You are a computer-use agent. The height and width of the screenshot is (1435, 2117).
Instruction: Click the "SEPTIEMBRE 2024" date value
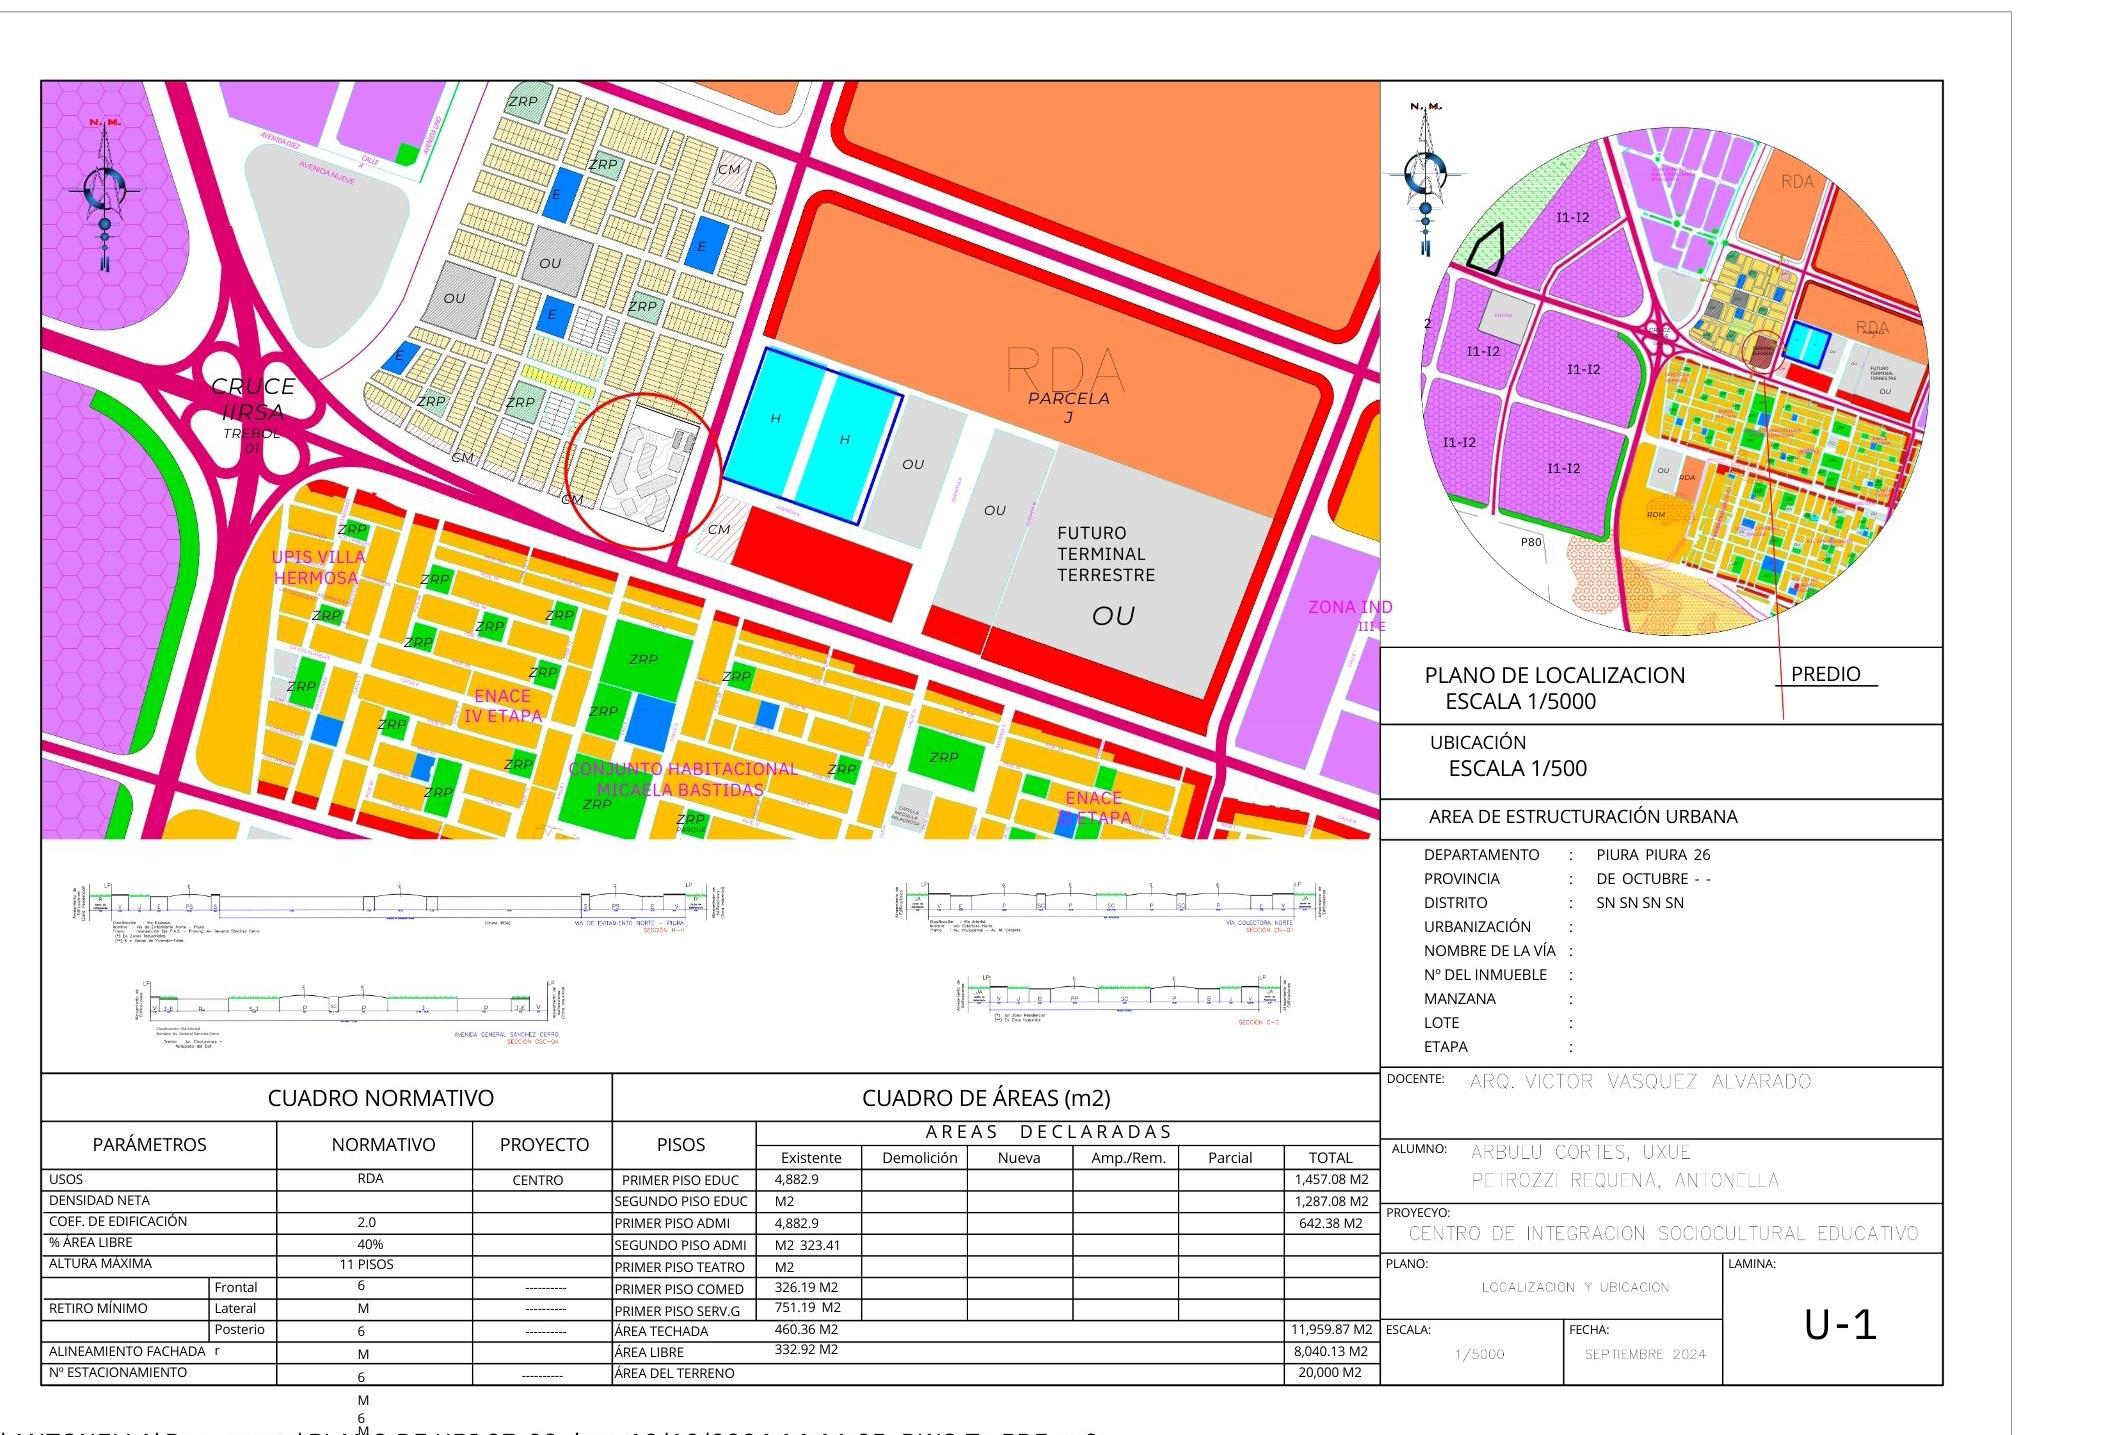coord(1644,1354)
